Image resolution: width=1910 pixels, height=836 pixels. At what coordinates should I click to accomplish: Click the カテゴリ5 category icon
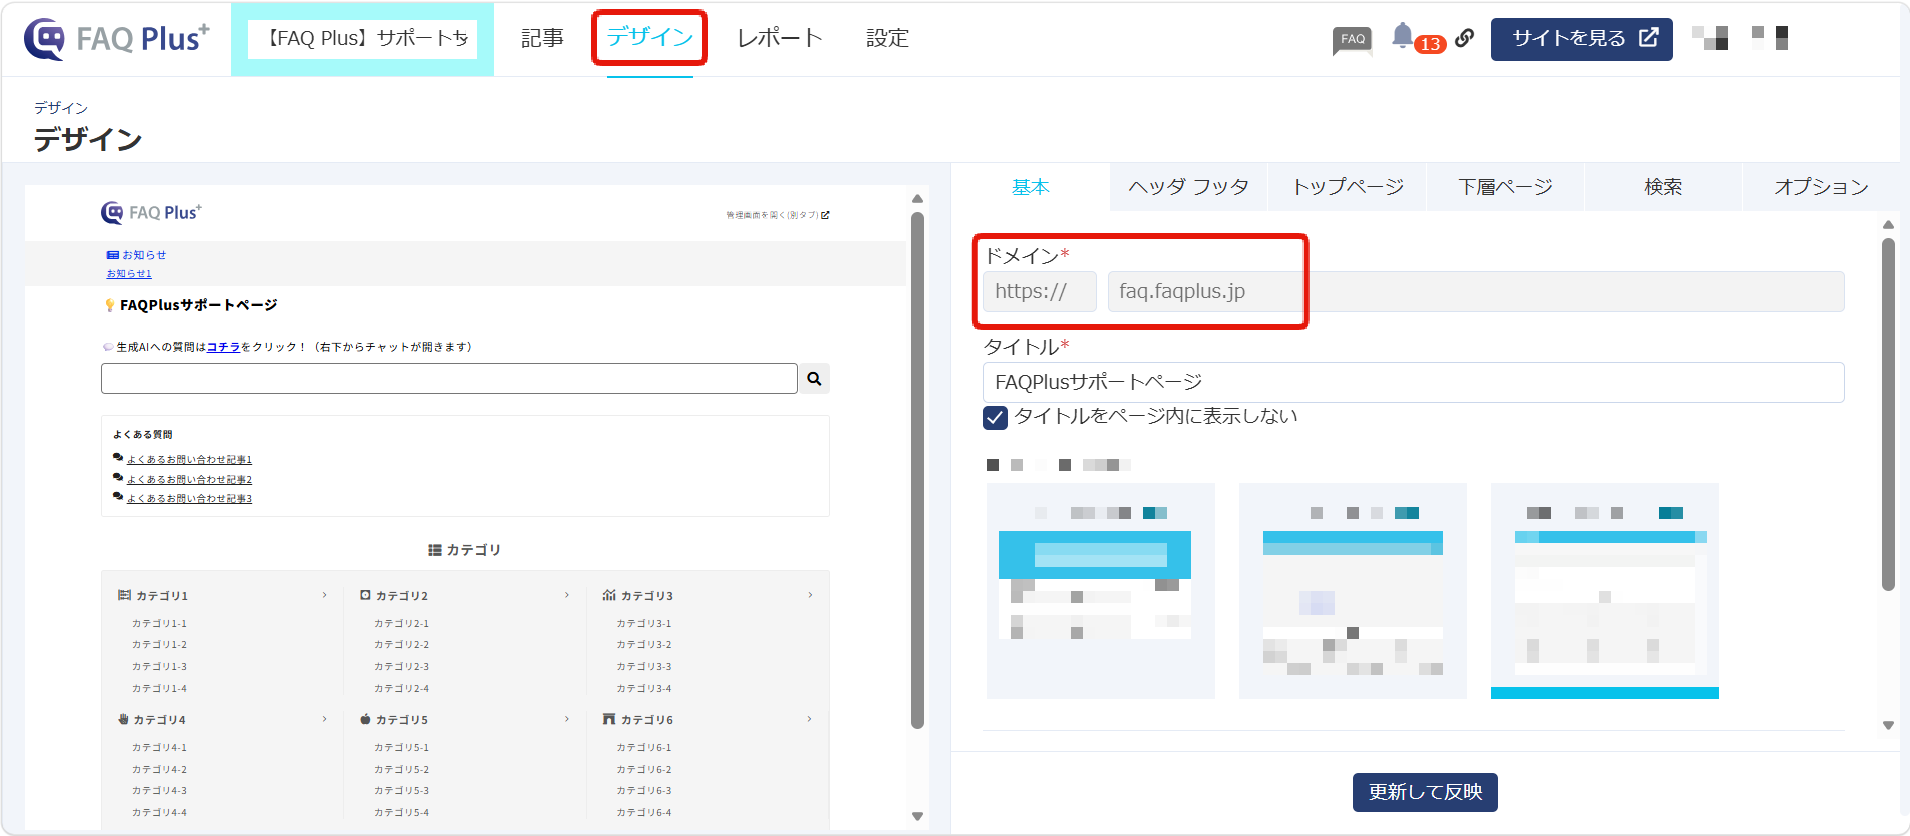pyautogui.click(x=365, y=719)
